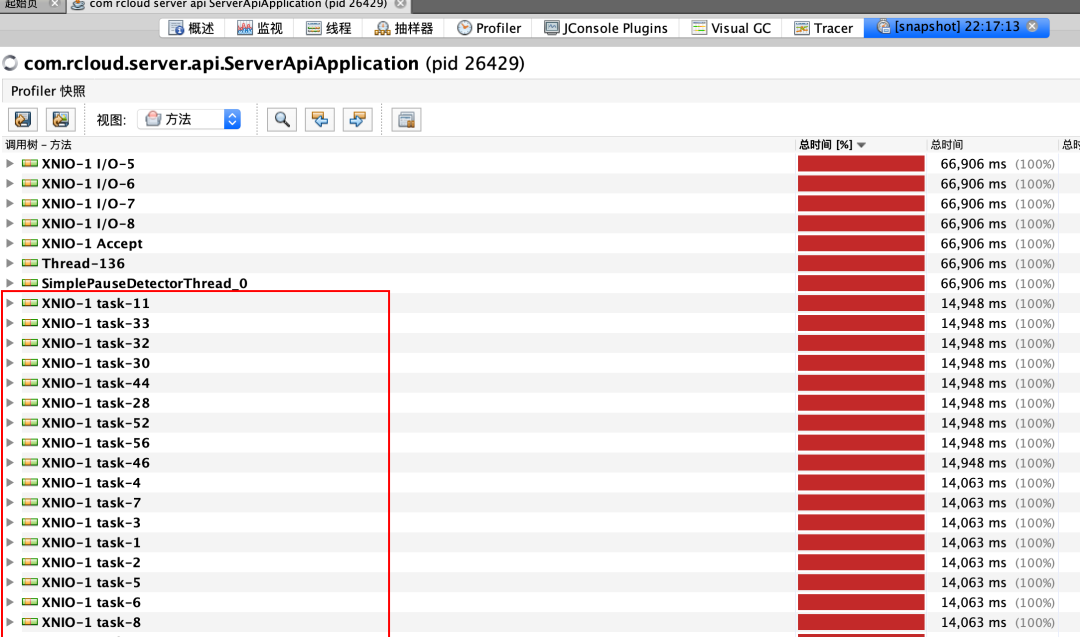This screenshot has height=637, width=1080.
Task: Expand the Thread-136 node
Action: pyautogui.click(x=10, y=263)
